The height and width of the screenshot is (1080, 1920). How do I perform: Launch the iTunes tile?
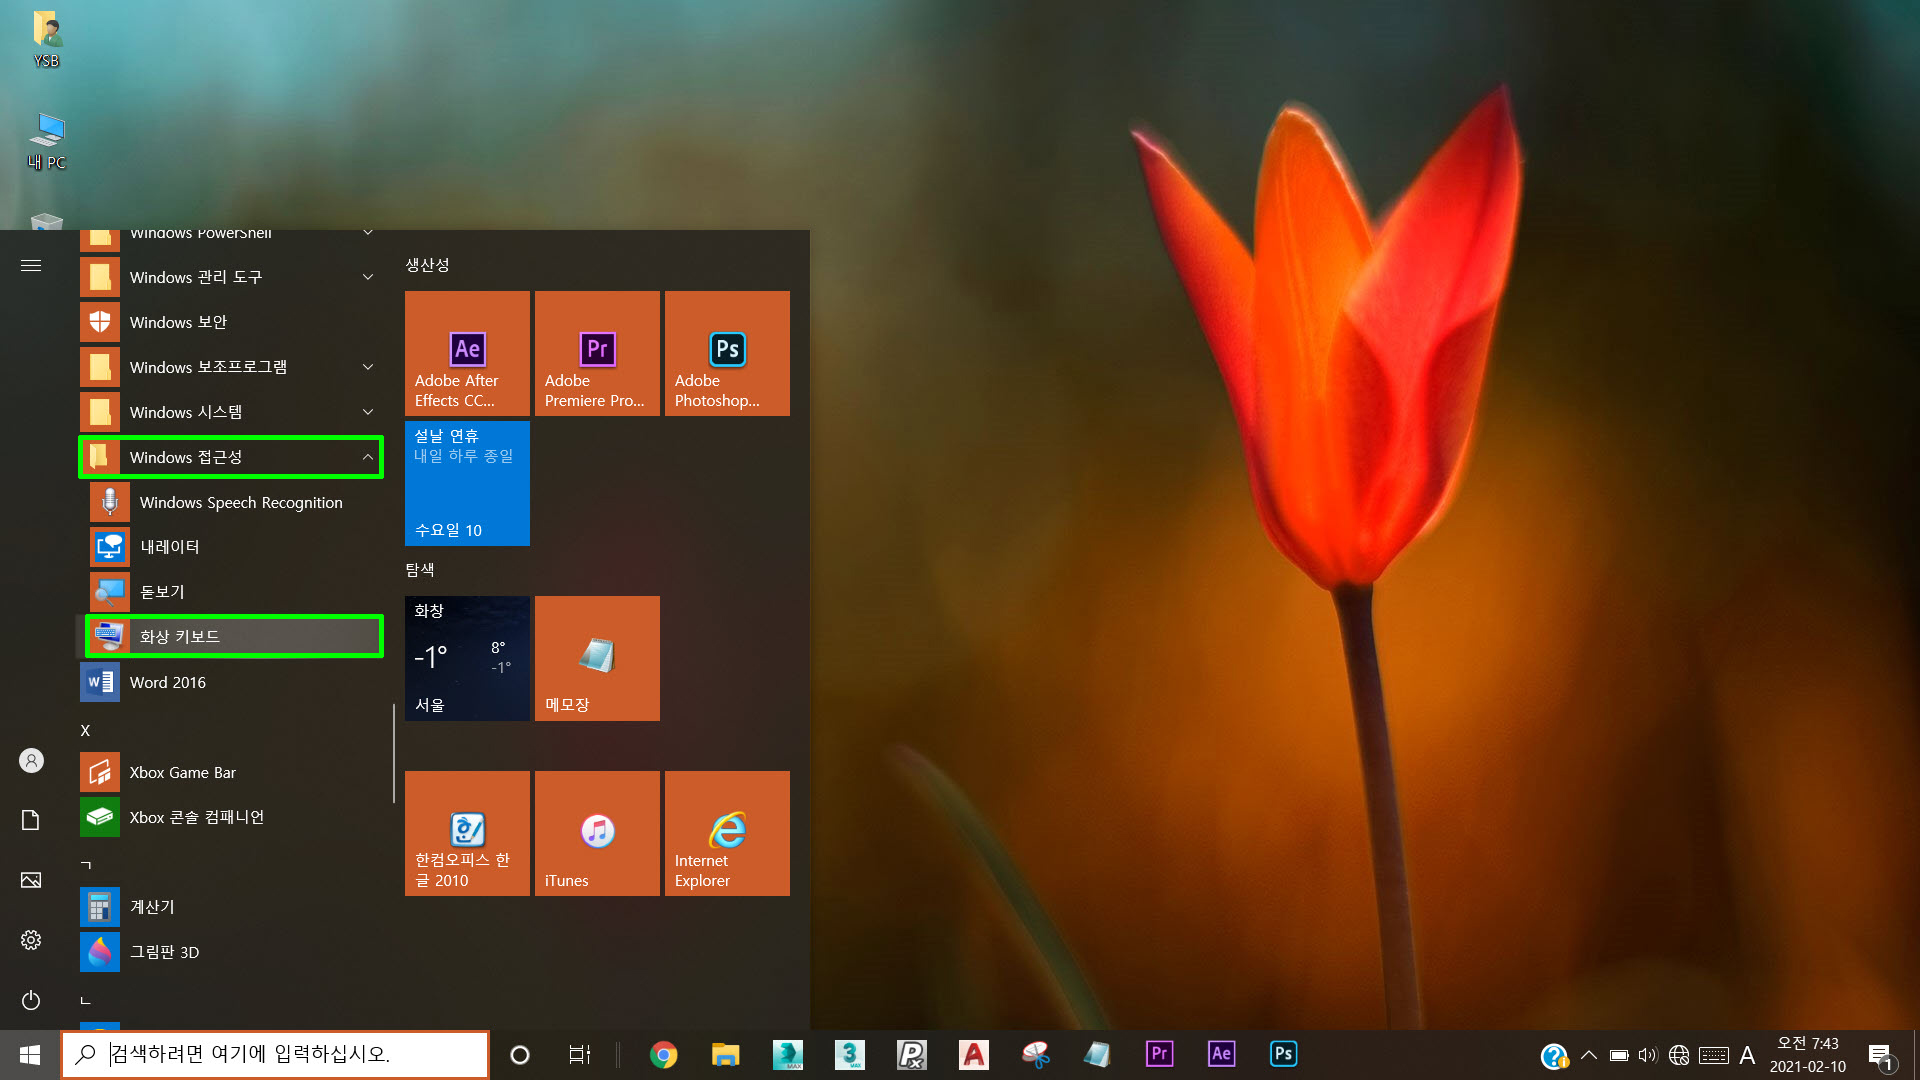click(x=597, y=833)
